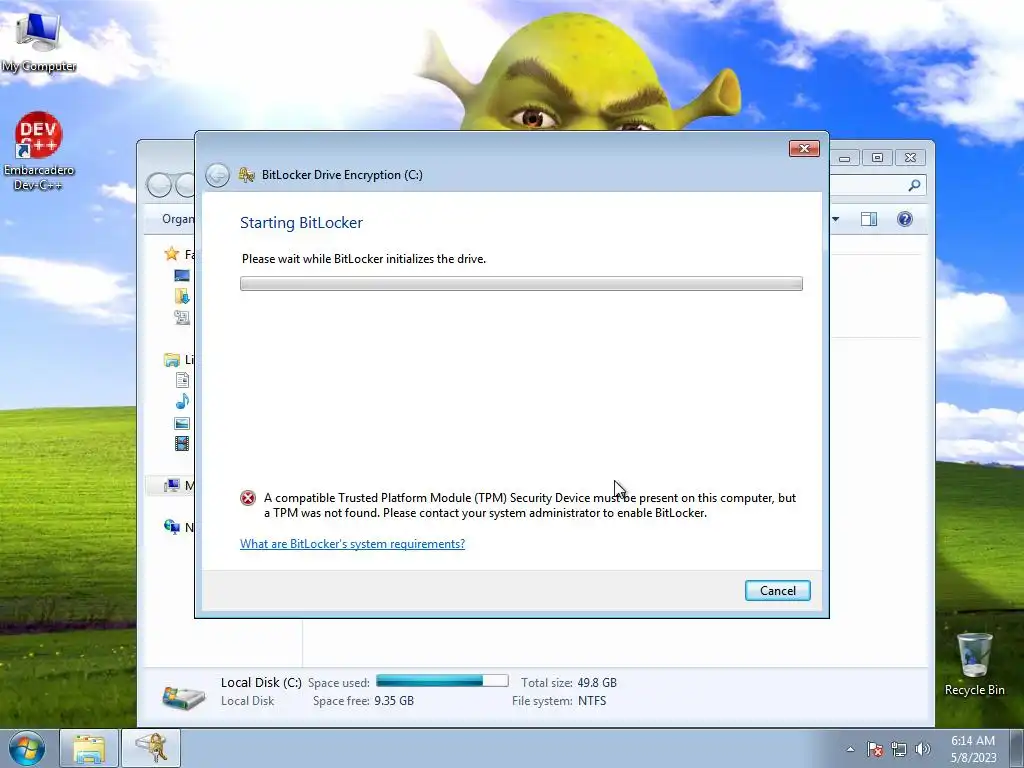Click the 'Local Disk (C:)' name in details pane

(x=261, y=682)
